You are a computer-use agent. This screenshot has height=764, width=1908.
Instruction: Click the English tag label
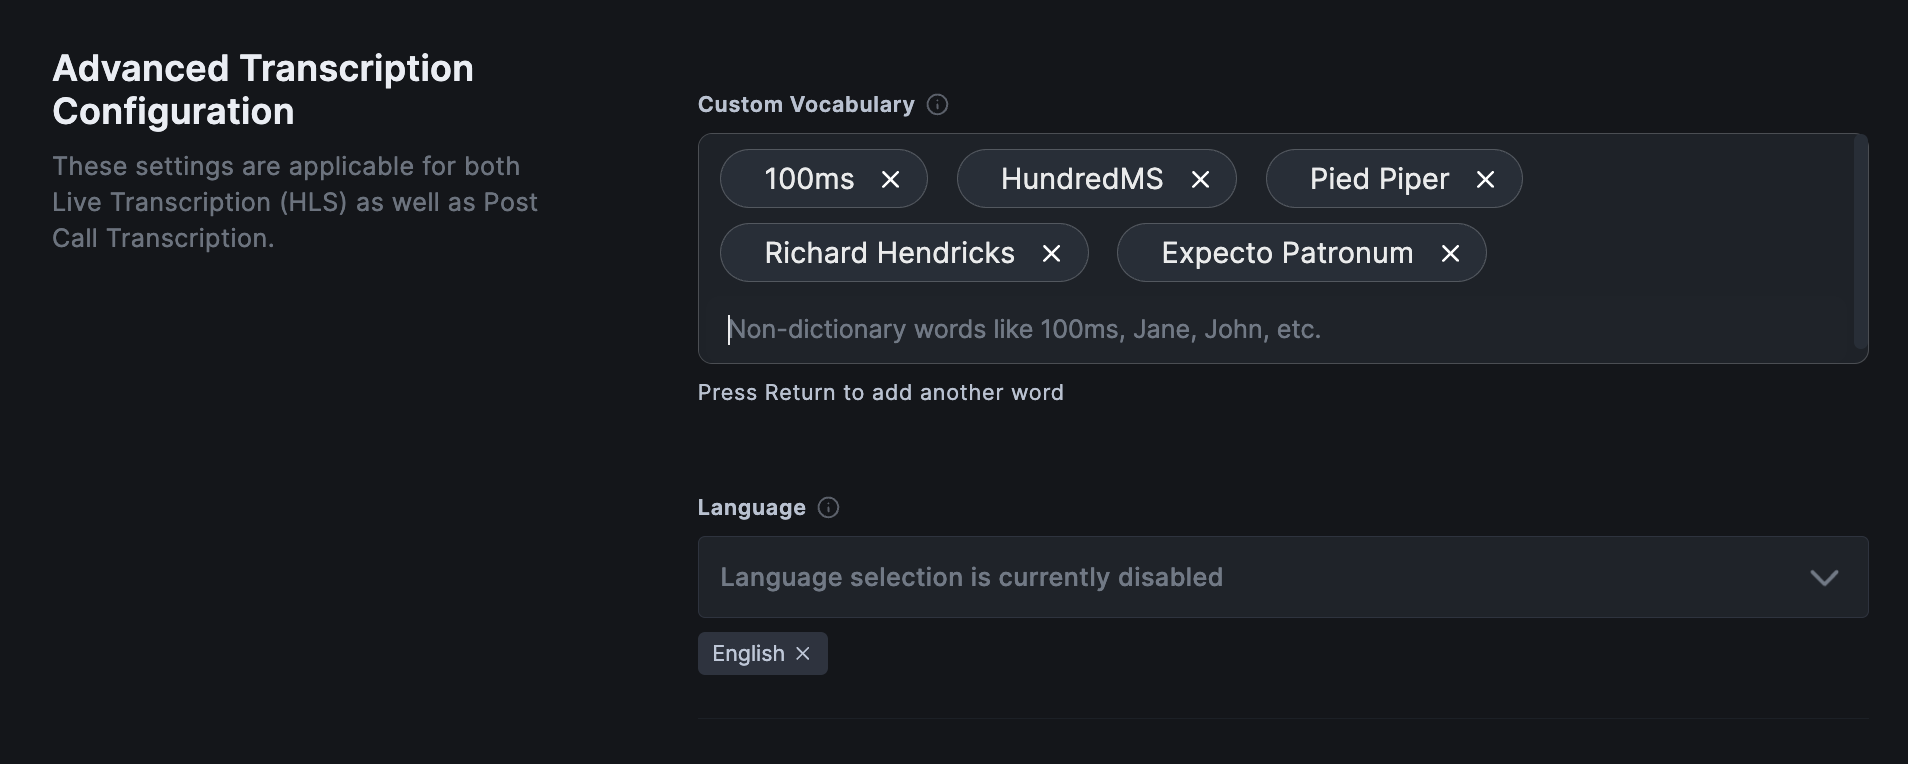coord(748,654)
